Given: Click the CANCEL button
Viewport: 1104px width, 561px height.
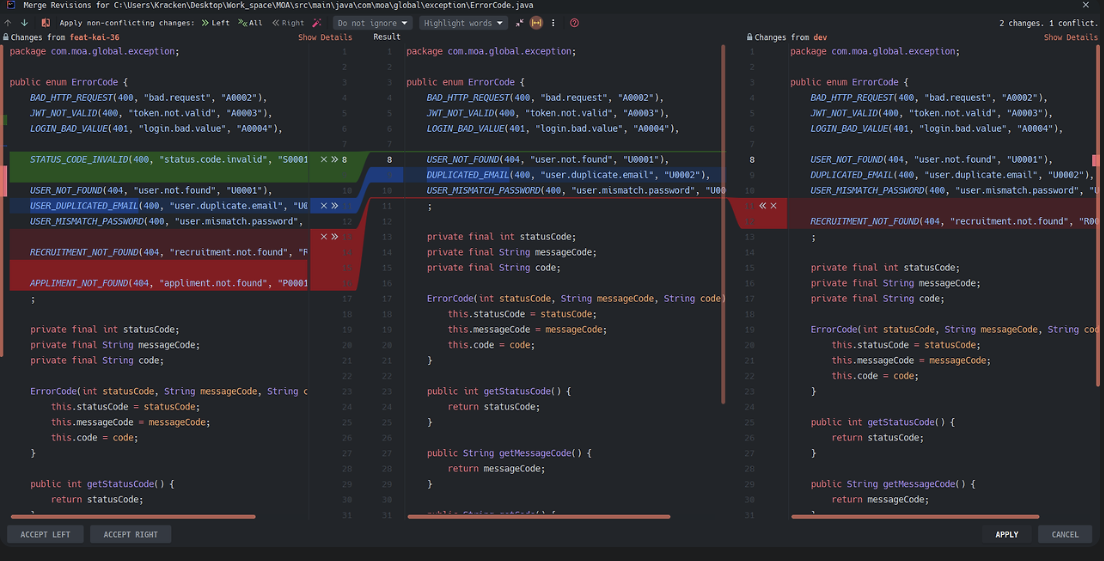Looking at the screenshot, I should [1065, 534].
